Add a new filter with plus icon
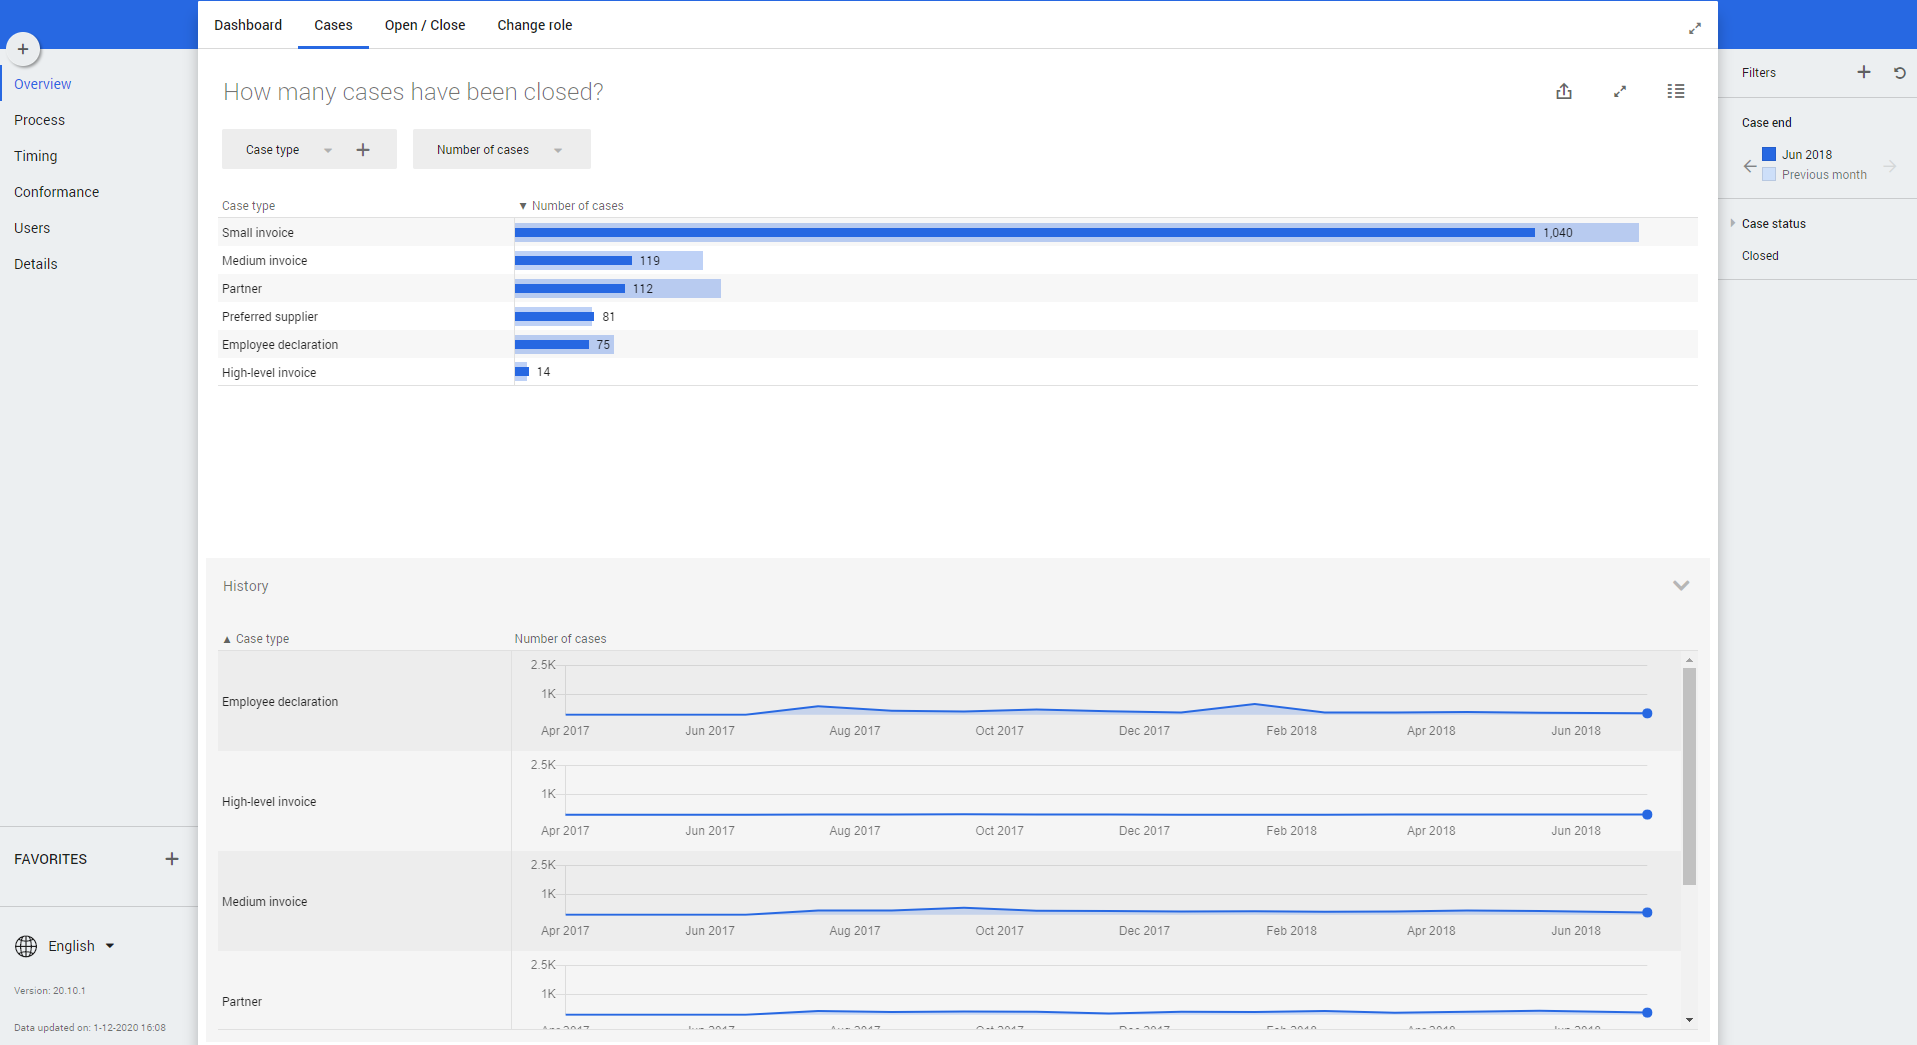Screen dimensions: 1917x1045 1864,72
